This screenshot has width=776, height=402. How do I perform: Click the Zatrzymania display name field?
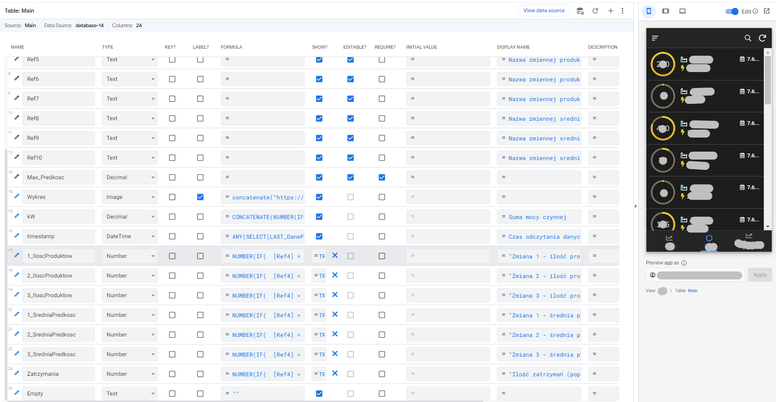[x=539, y=374]
